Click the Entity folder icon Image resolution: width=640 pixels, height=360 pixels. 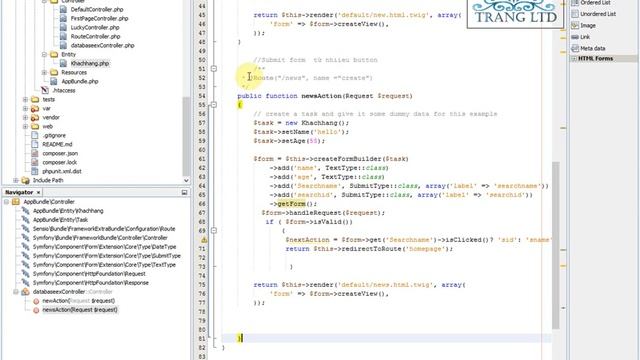pos(54,54)
